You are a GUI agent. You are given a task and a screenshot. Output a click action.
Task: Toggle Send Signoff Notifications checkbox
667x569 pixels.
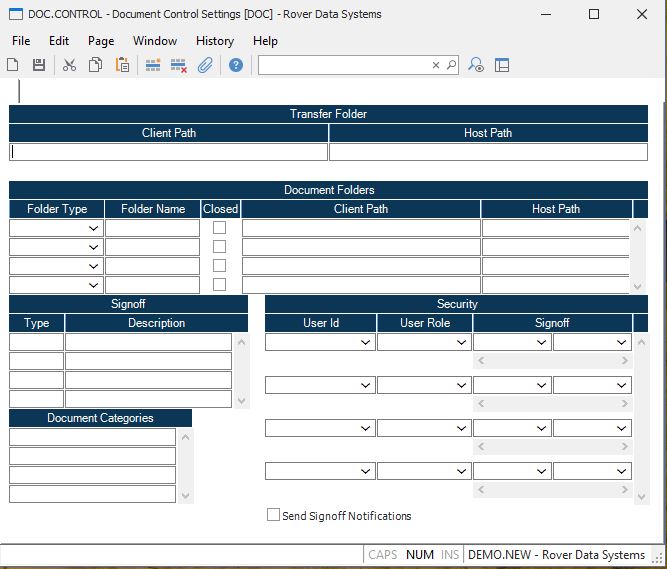tap(273, 516)
